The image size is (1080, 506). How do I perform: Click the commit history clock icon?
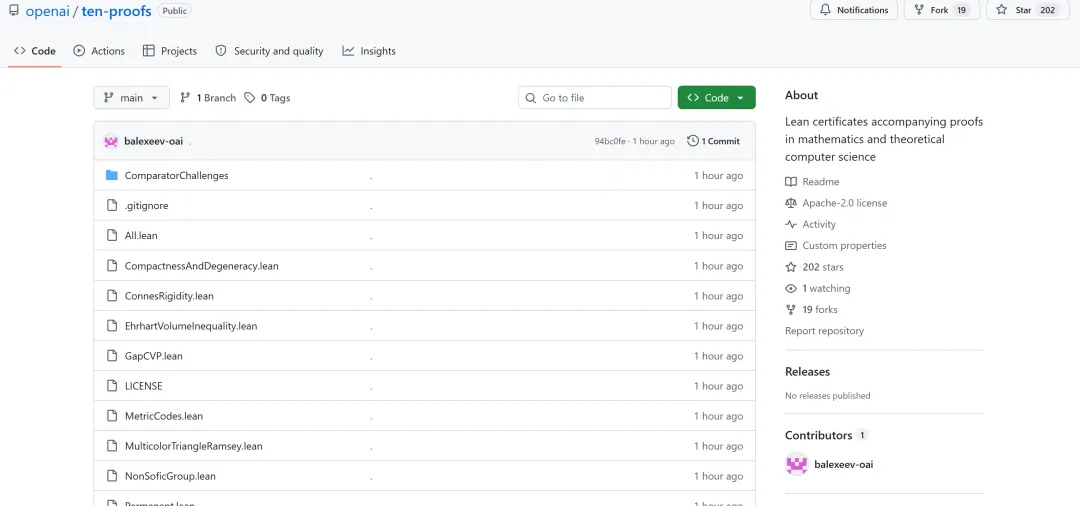click(693, 141)
